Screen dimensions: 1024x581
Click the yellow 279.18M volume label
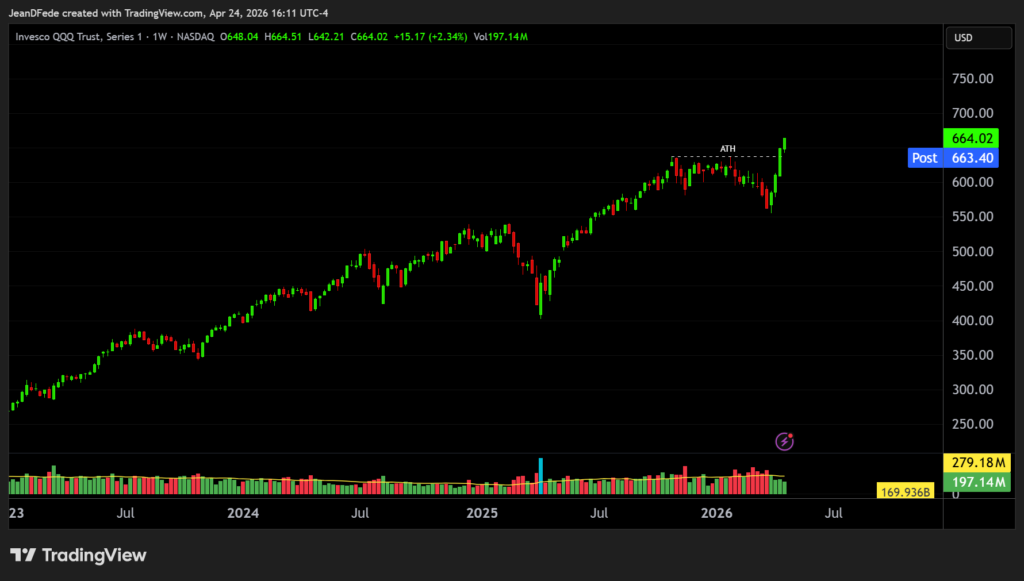pos(968,463)
